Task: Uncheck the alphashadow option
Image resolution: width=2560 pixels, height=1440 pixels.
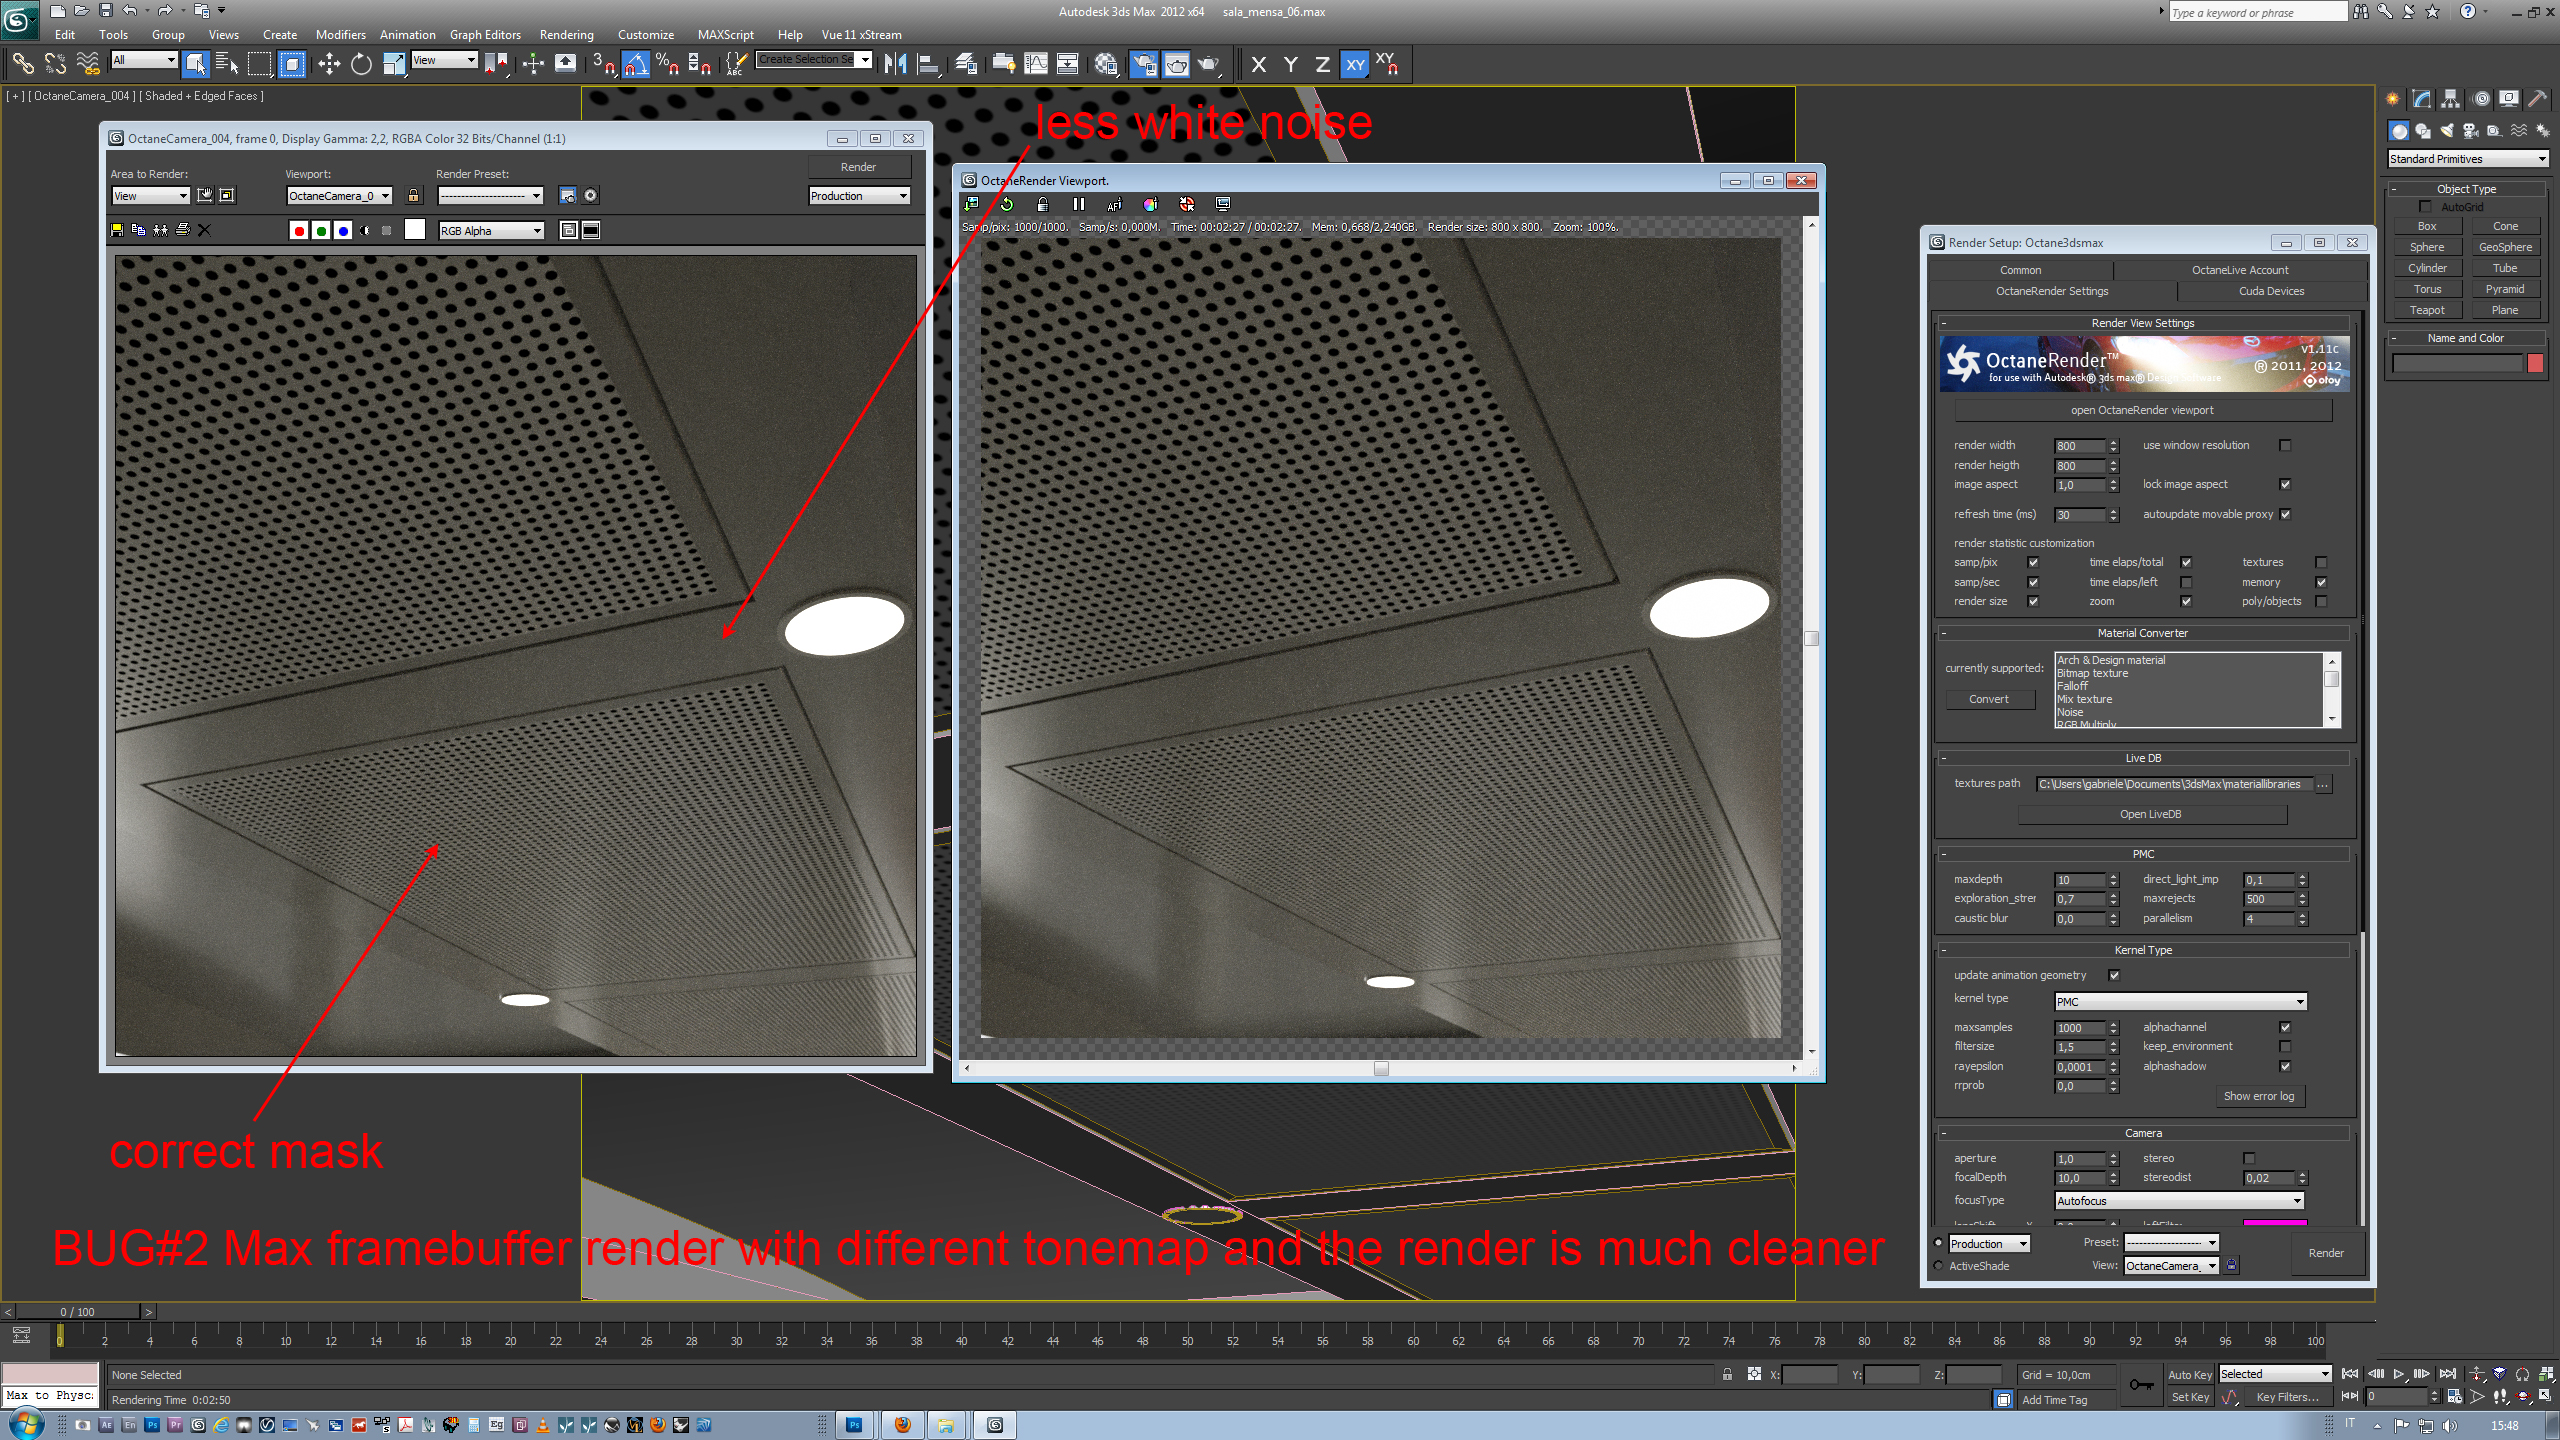Action: click(2284, 1066)
